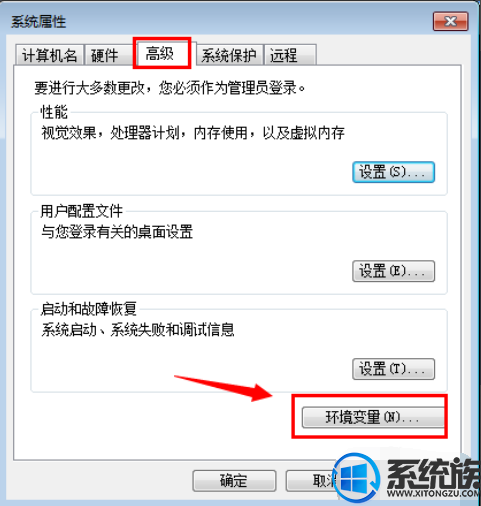The width and height of the screenshot is (481, 506).
Task: Select the 高级 tab
Action: pos(162,53)
